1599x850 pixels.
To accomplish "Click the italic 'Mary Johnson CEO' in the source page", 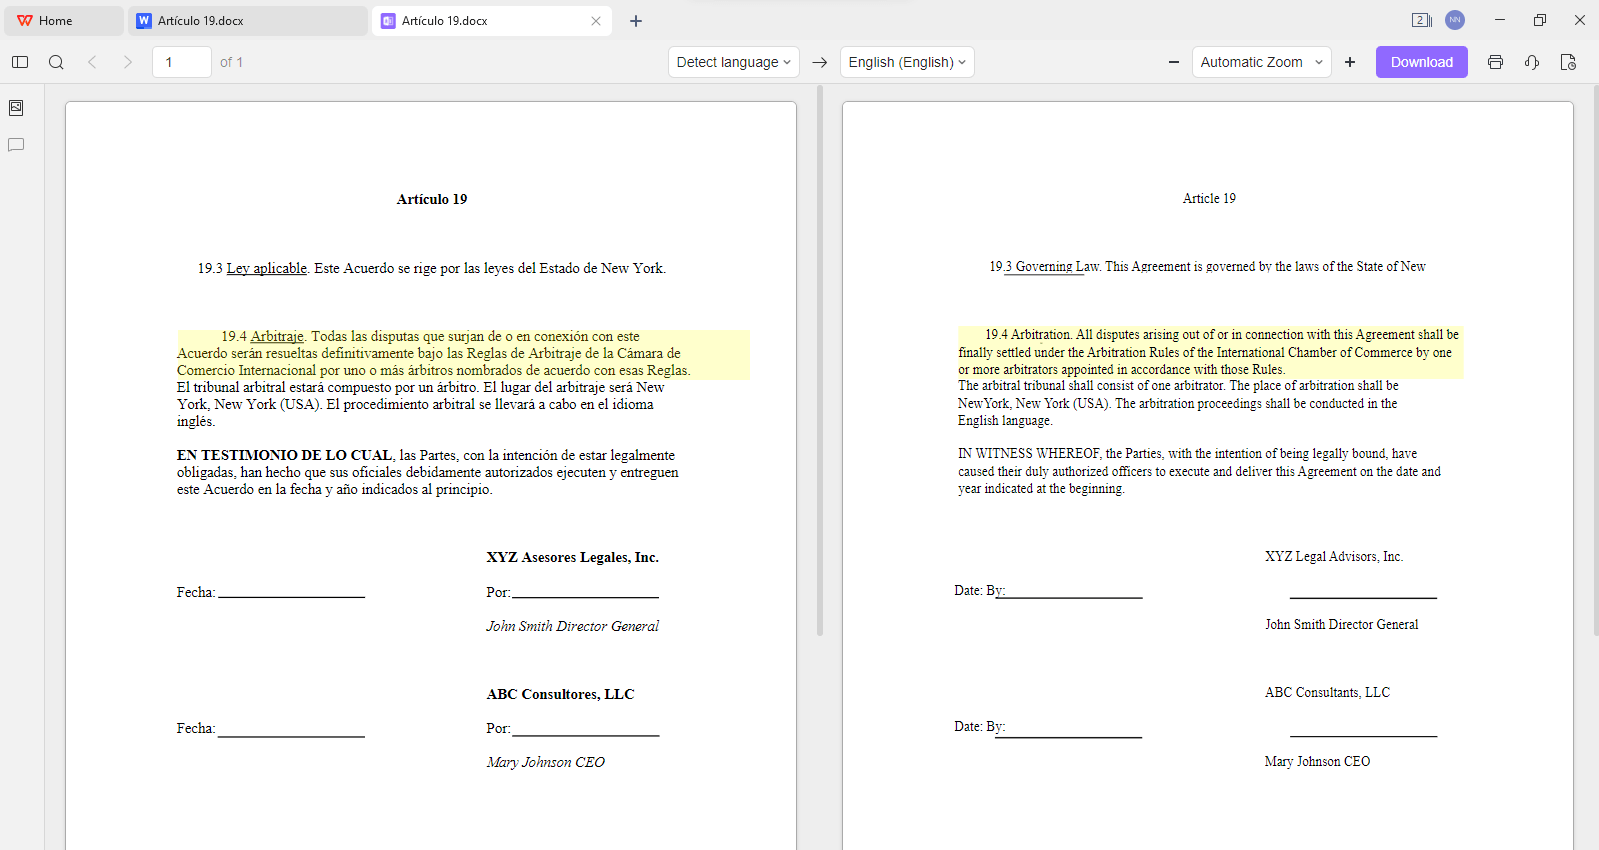I will [x=546, y=762].
